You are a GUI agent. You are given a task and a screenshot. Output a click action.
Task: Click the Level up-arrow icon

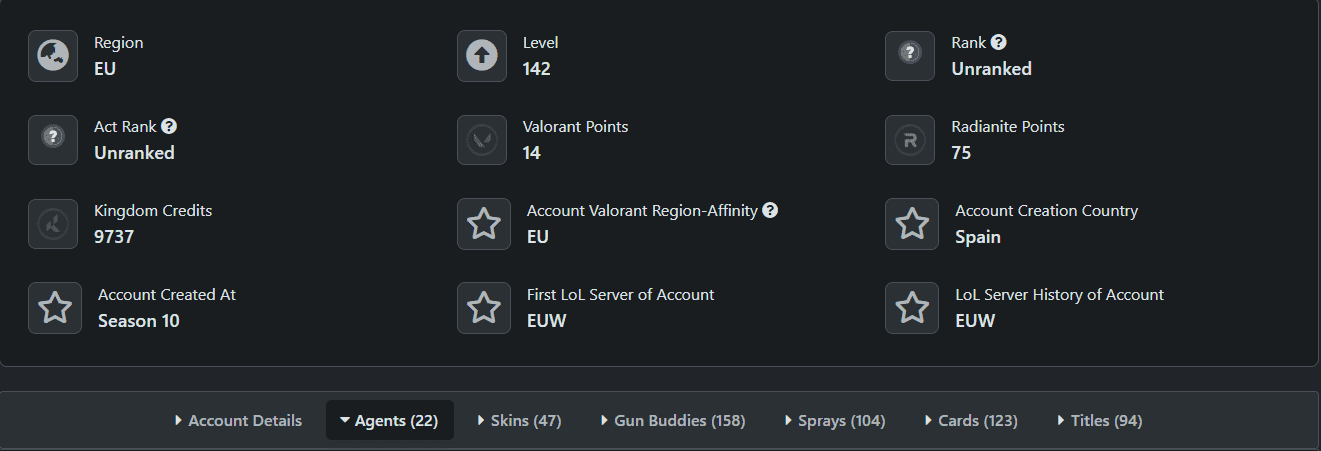click(482, 56)
